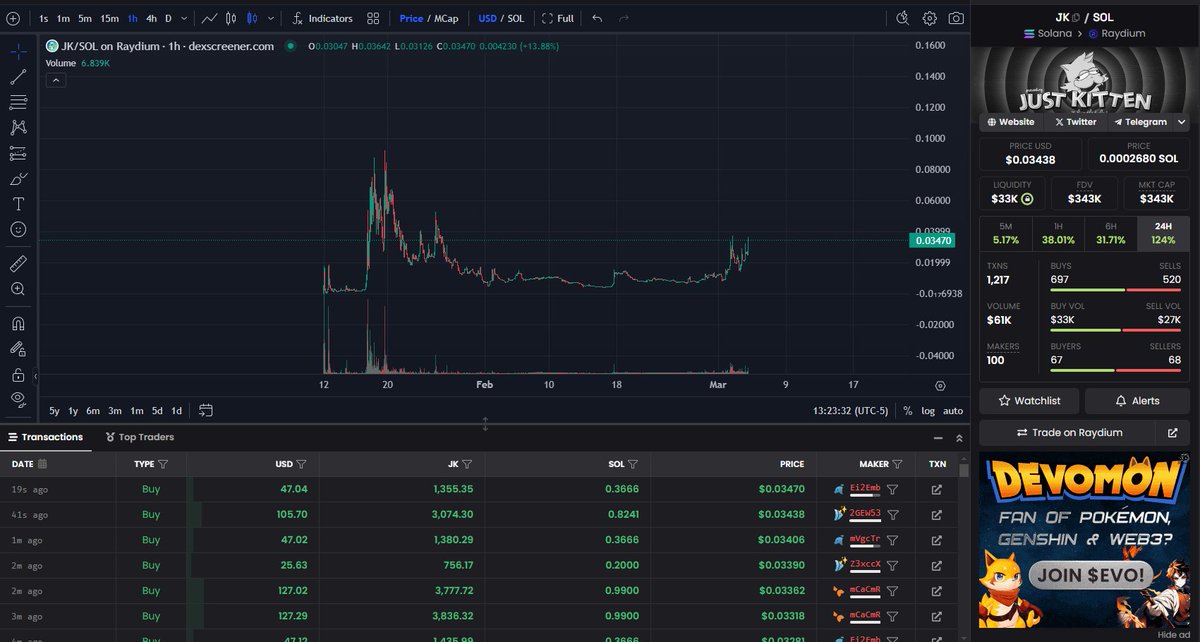The height and width of the screenshot is (642, 1200).
Task: Choose the hollow candles chart style
Action: 232,18
